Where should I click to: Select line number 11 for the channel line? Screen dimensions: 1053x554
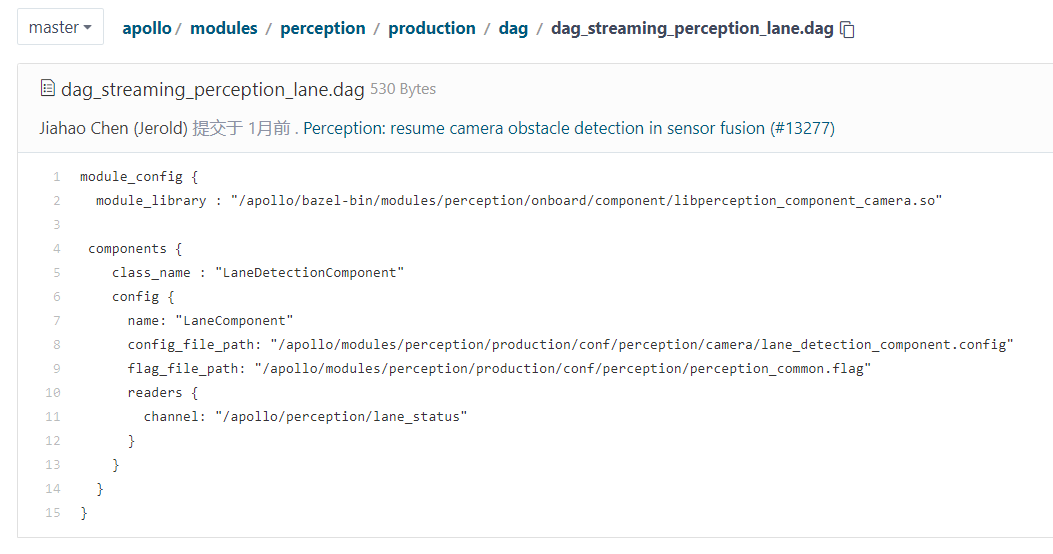(x=54, y=417)
